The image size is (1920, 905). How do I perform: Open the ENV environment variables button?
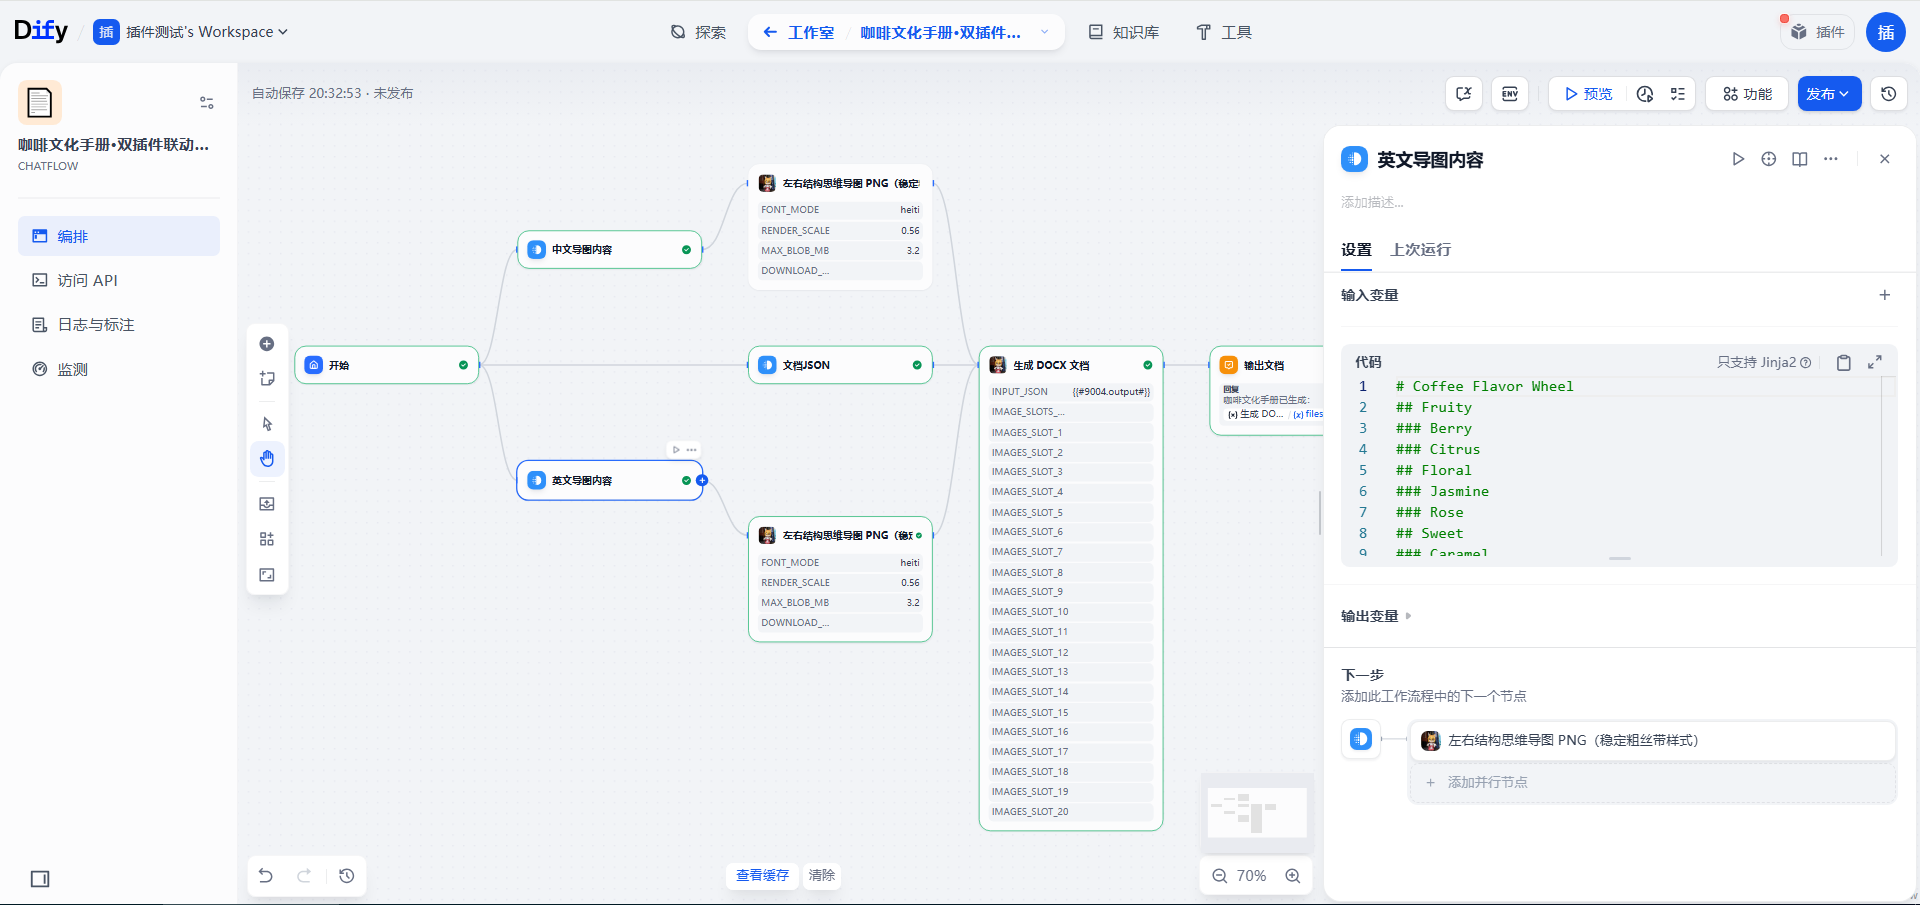tap(1510, 94)
